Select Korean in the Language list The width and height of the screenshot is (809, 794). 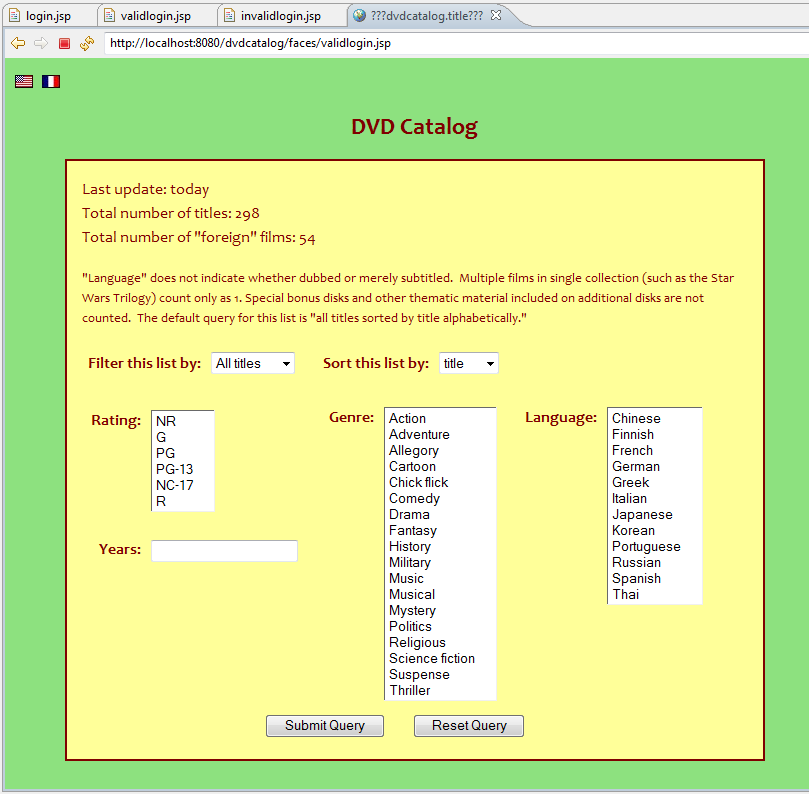(x=655, y=530)
